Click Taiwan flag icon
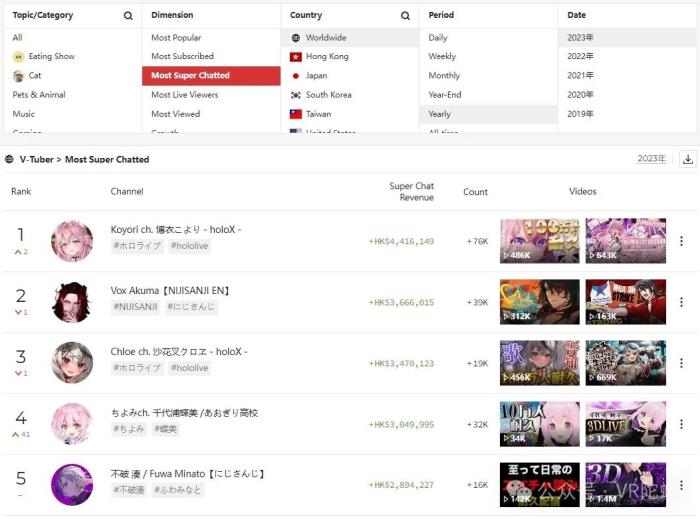Screen dimensions: 700x519 tap(296, 114)
